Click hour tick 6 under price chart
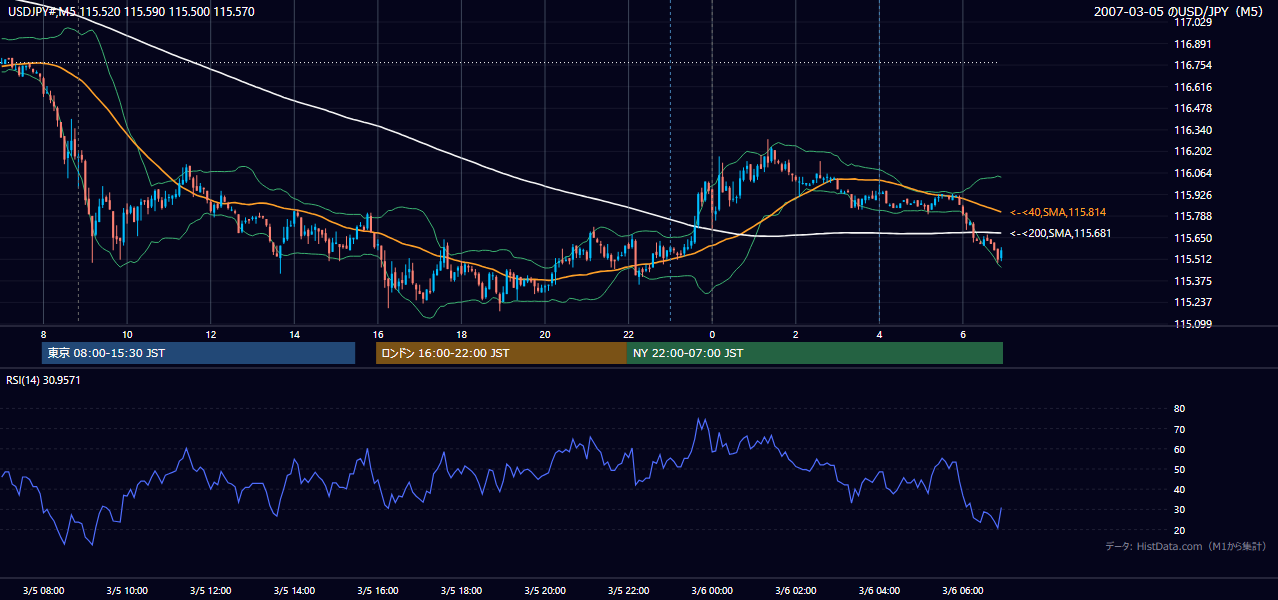1278x600 pixels. coord(963,334)
